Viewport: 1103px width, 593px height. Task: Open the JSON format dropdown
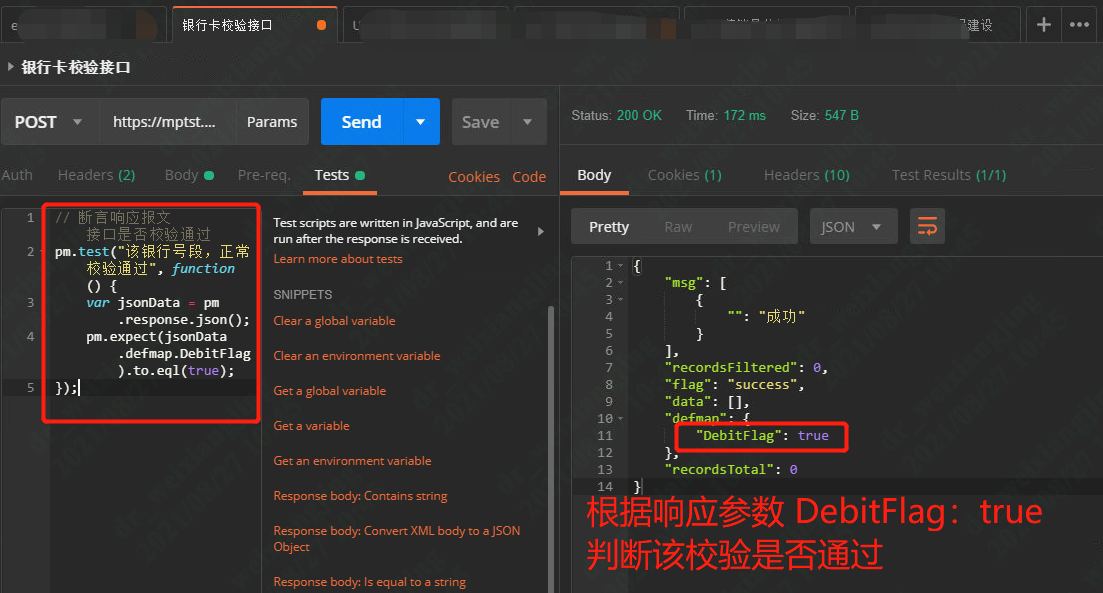point(853,227)
